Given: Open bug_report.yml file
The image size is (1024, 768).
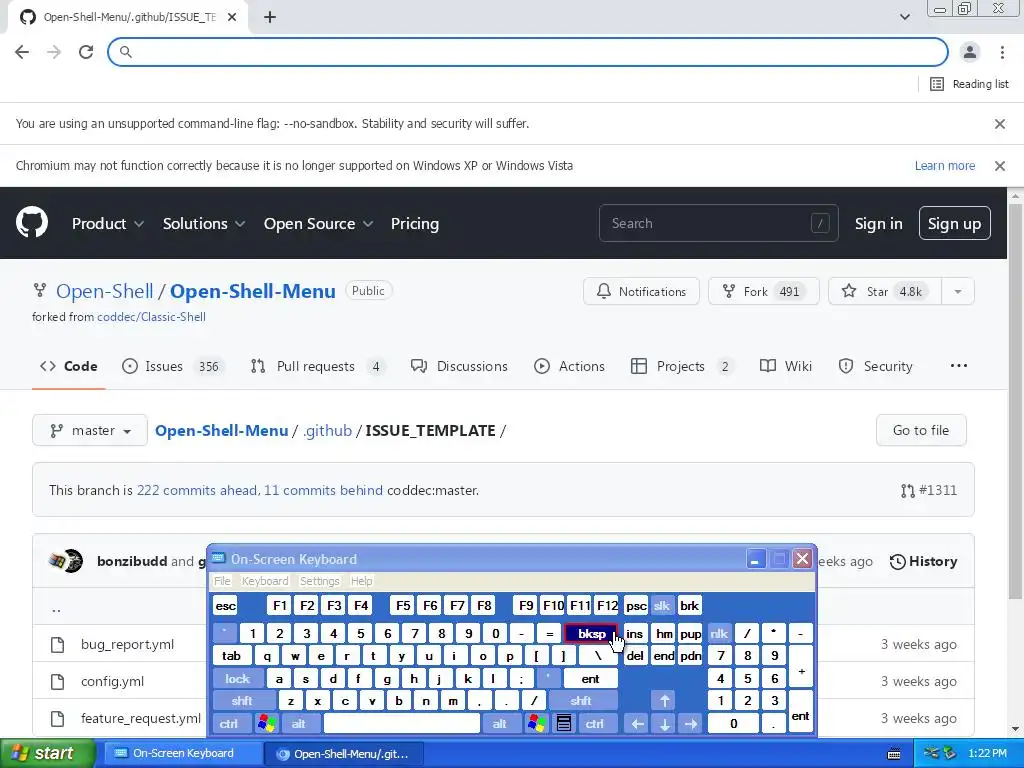Looking at the screenshot, I should pyautogui.click(x=127, y=645).
